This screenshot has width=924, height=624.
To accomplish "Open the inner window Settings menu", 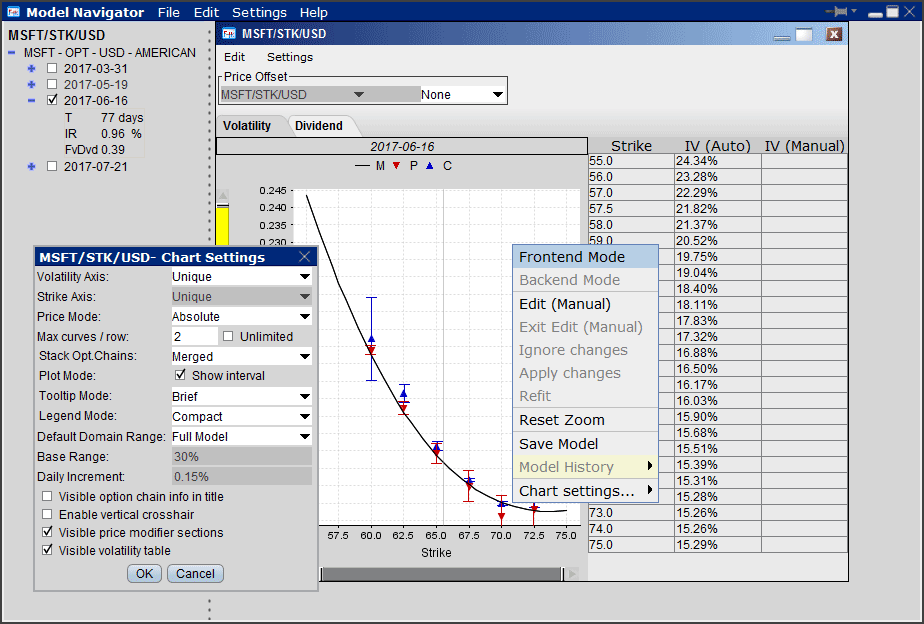I will coord(290,57).
